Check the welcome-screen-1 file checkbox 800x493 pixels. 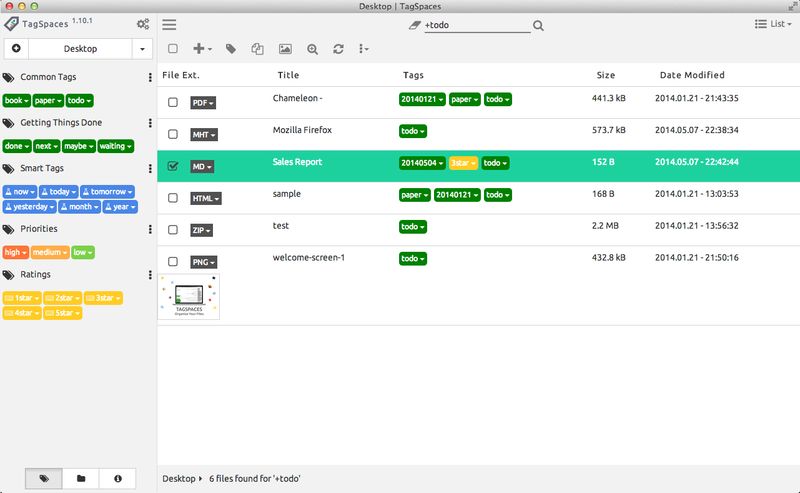pos(173,261)
